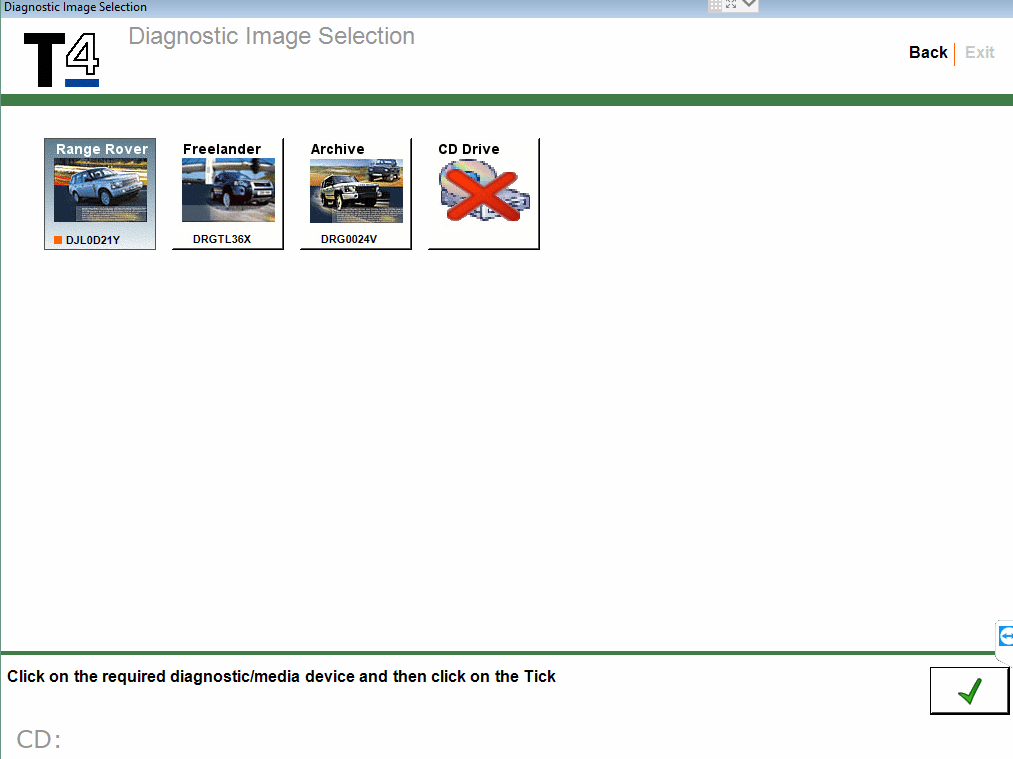The height and width of the screenshot is (759, 1013).
Task: Go Back to the previous screen
Action: click(928, 52)
